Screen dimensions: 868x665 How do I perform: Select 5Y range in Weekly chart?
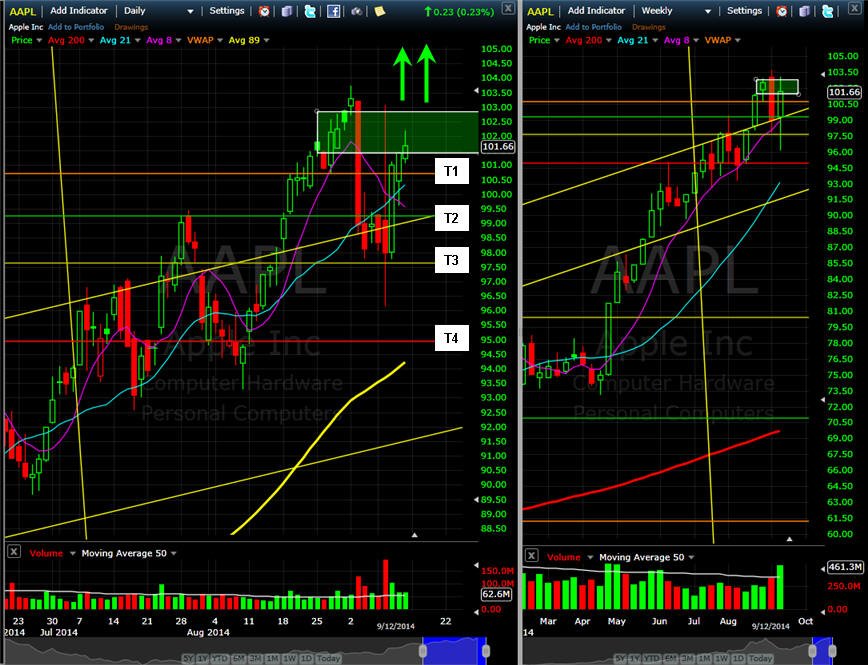[x=620, y=659]
